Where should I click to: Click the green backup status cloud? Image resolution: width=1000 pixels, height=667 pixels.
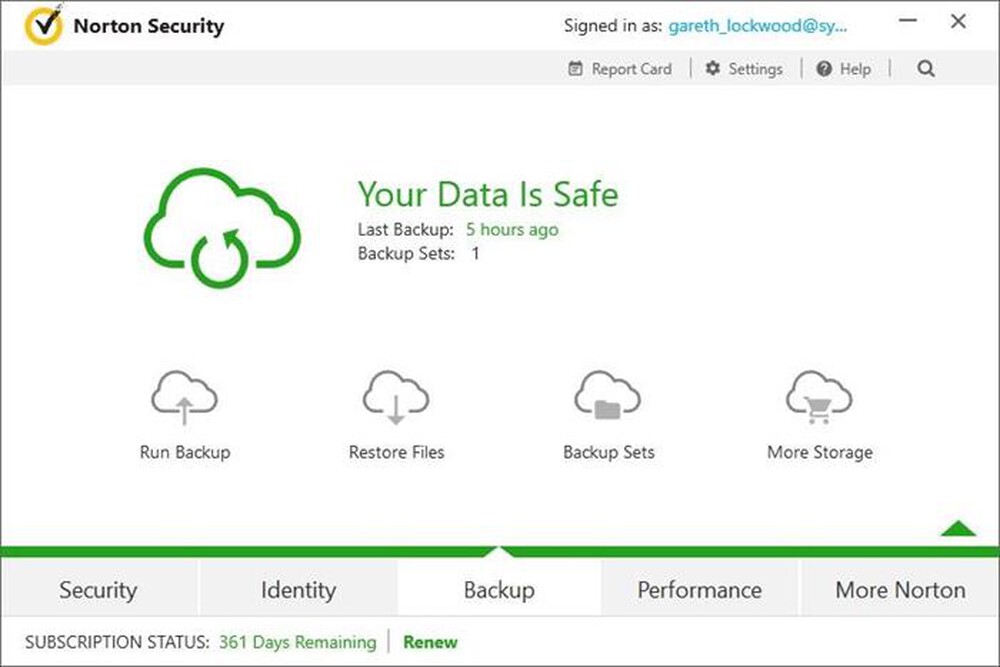(x=222, y=223)
